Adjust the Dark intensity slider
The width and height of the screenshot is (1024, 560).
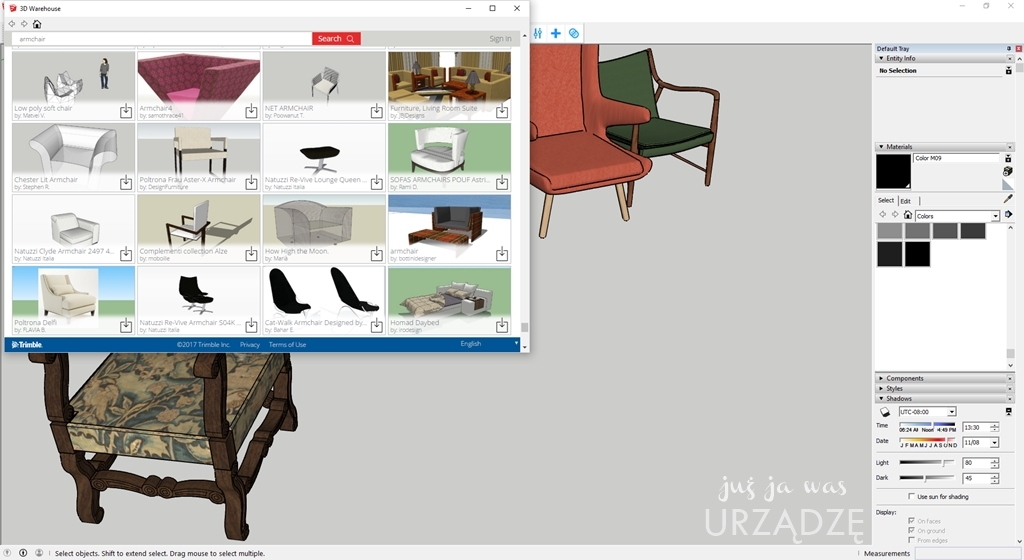[x=927, y=478]
